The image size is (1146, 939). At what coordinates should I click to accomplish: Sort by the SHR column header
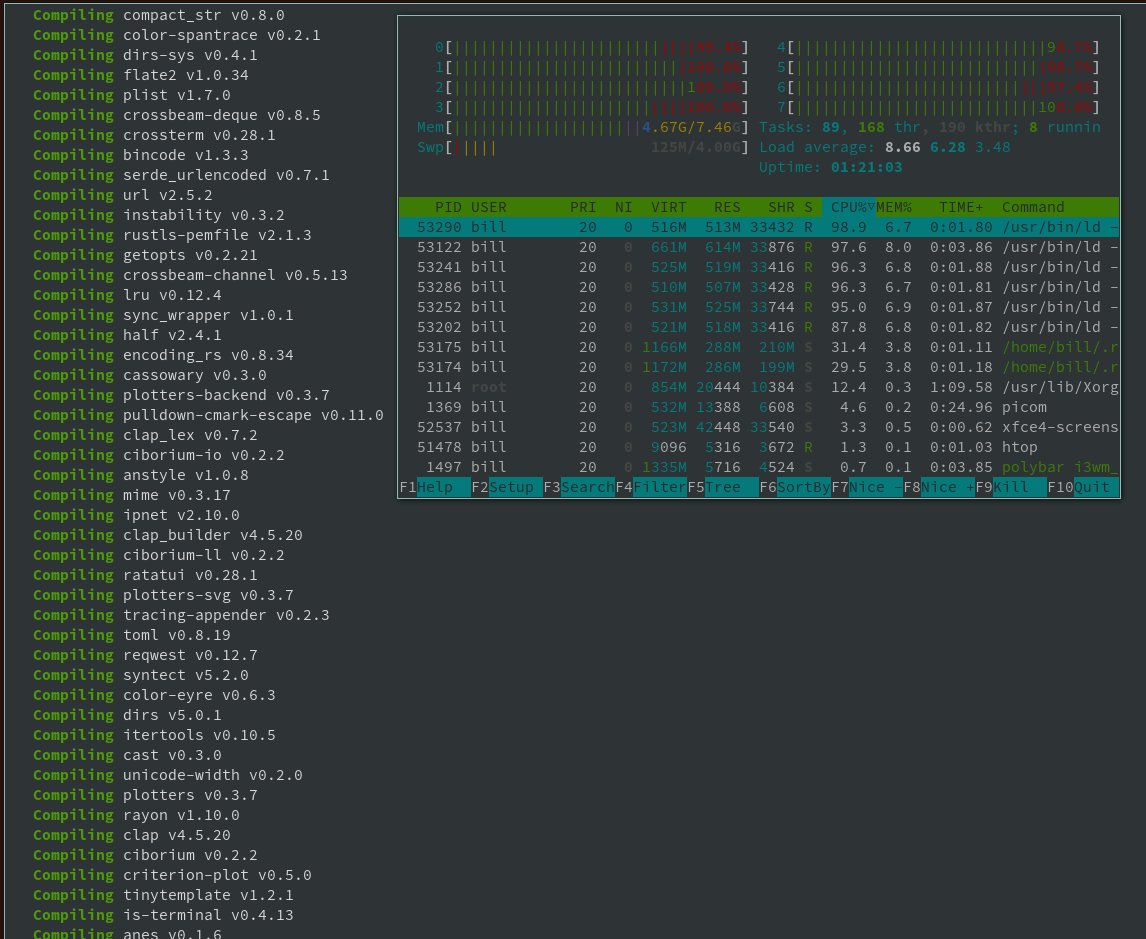[x=781, y=208]
